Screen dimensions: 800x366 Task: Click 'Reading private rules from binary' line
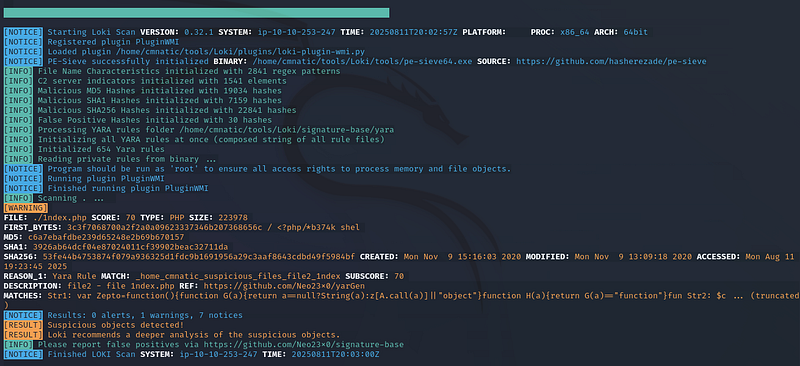127,159
